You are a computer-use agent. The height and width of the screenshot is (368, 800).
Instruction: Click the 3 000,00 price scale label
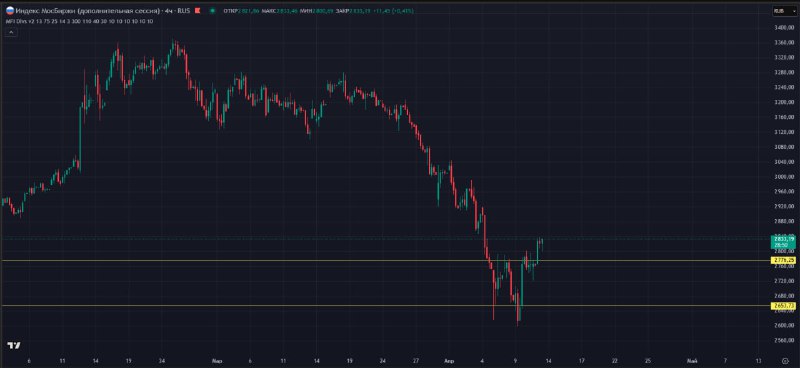pyautogui.click(x=784, y=177)
